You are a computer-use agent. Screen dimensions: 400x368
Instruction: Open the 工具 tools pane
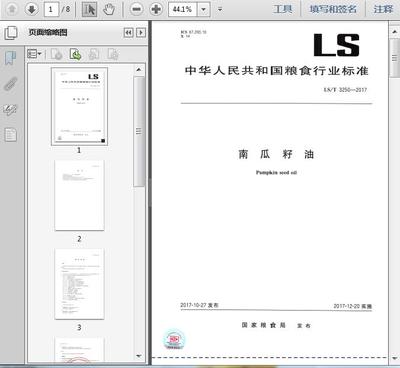coord(283,9)
